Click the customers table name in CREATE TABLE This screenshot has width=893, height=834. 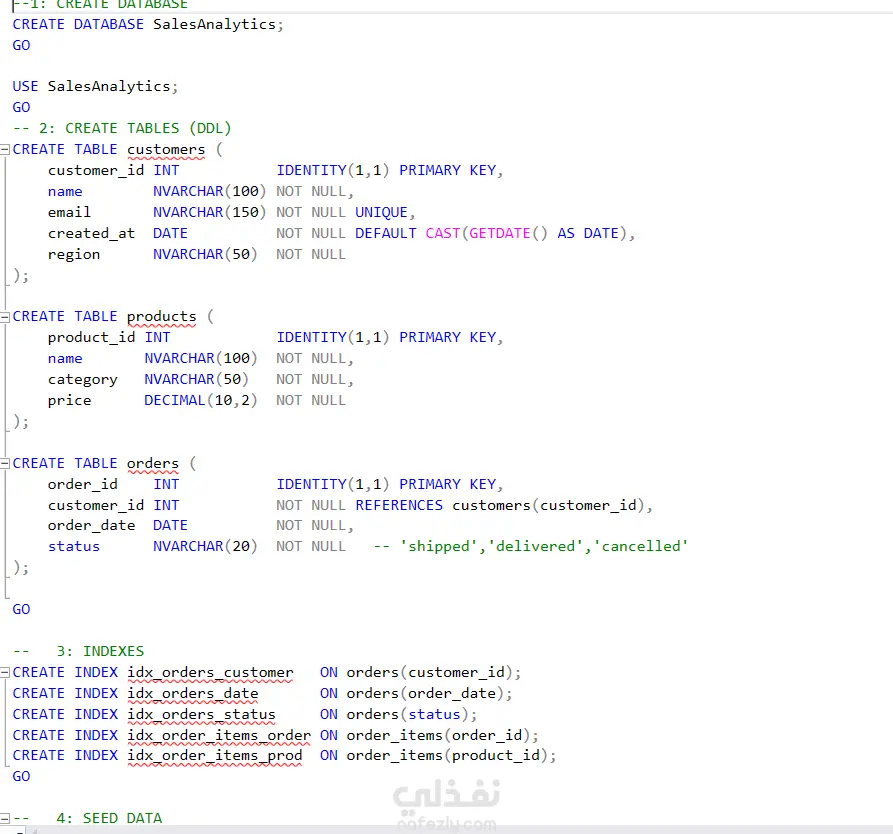166,149
